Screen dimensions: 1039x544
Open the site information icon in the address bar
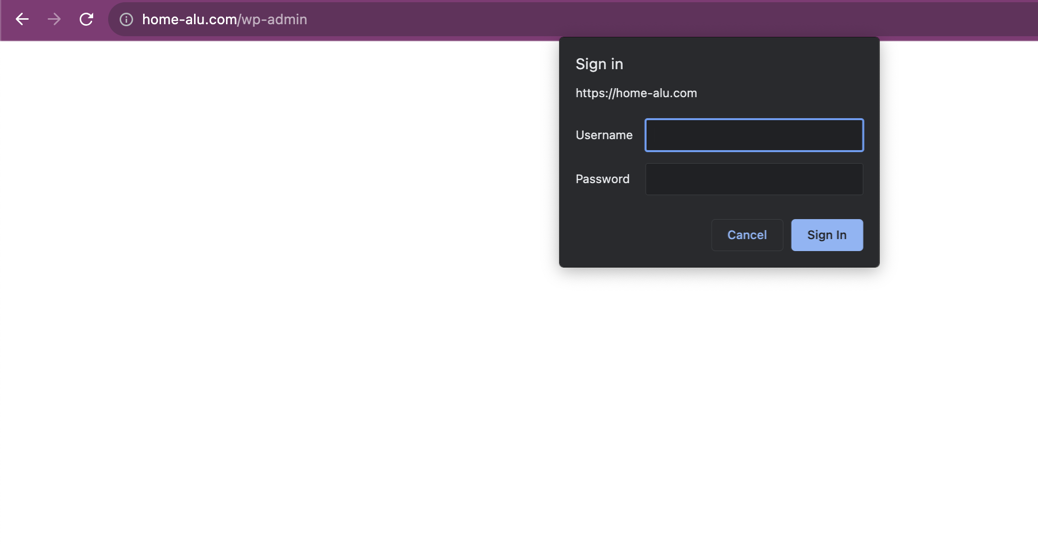point(126,20)
